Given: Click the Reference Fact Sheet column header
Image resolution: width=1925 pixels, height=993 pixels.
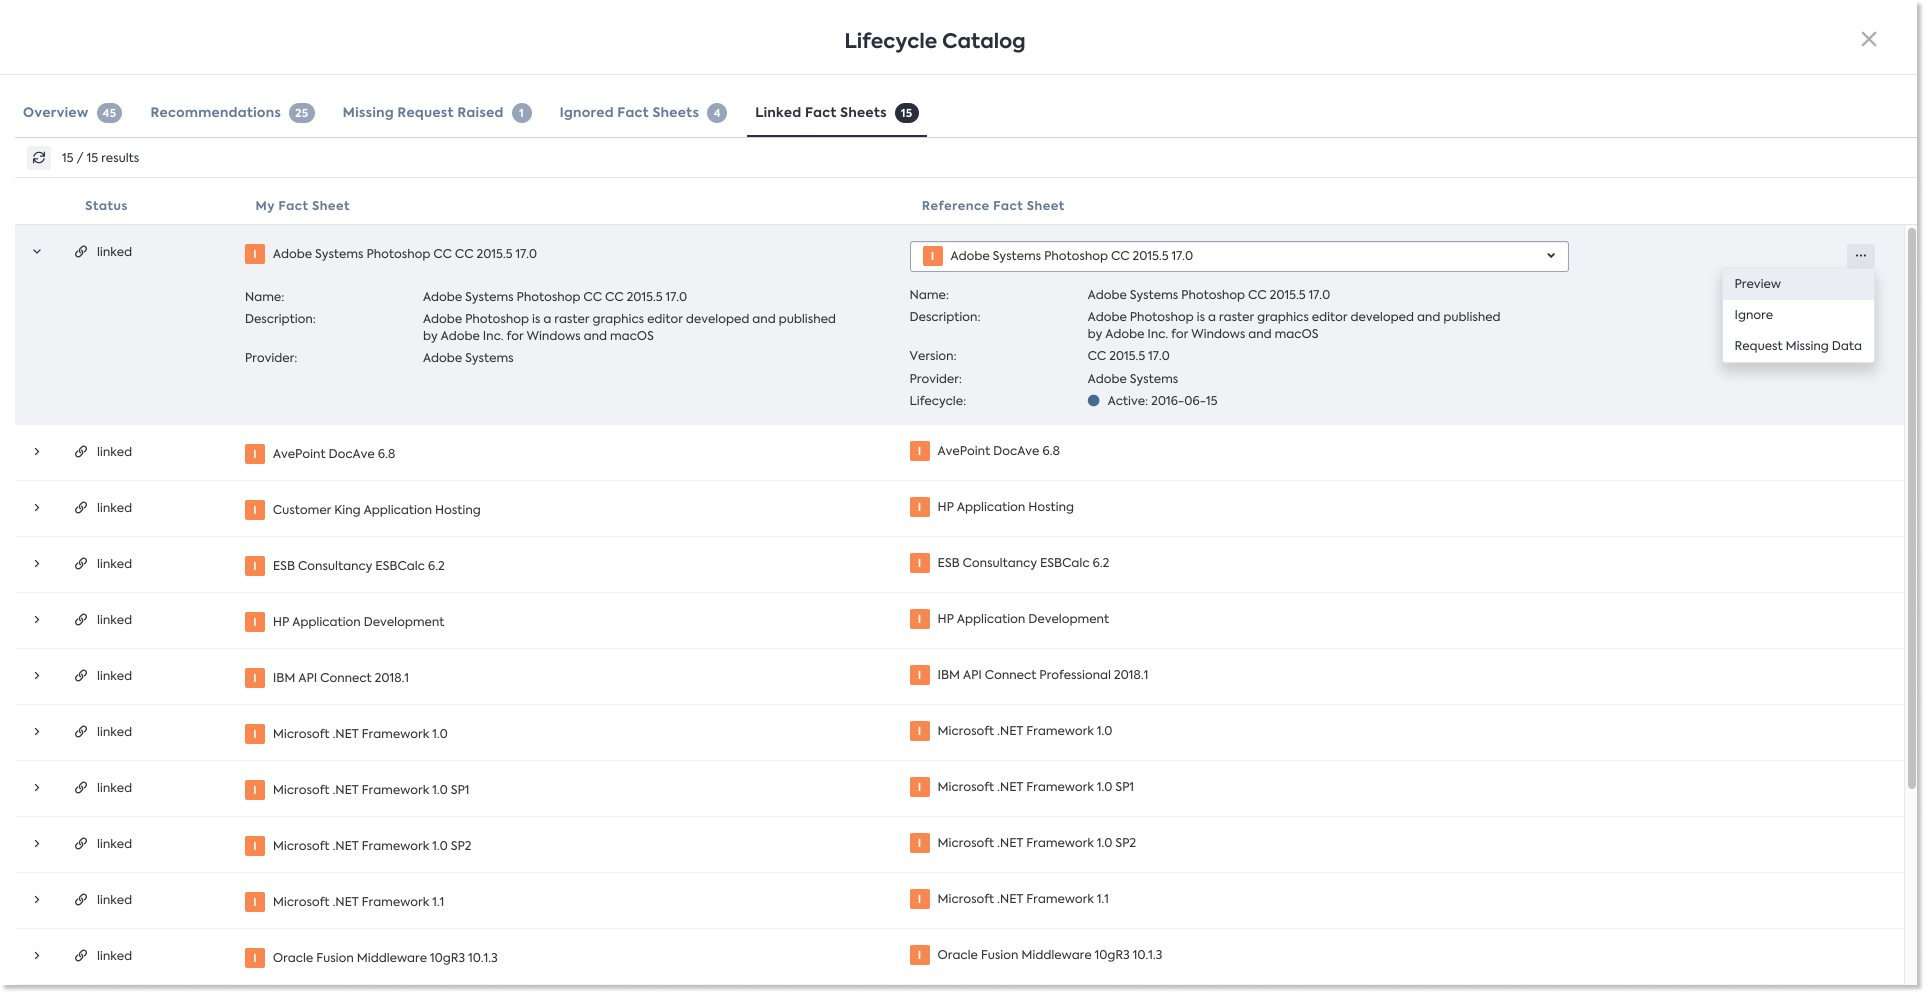Looking at the screenshot, I should 993,206.
